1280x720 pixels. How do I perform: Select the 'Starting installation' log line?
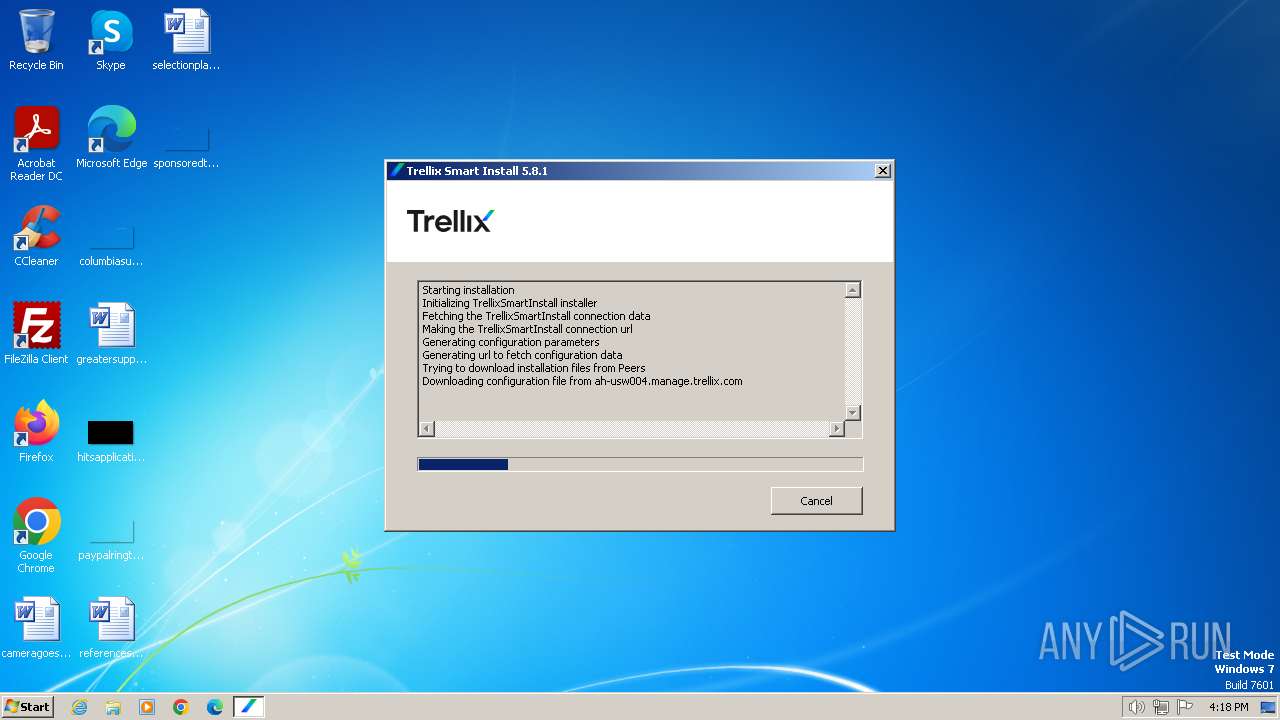click(x=468, y=290)
